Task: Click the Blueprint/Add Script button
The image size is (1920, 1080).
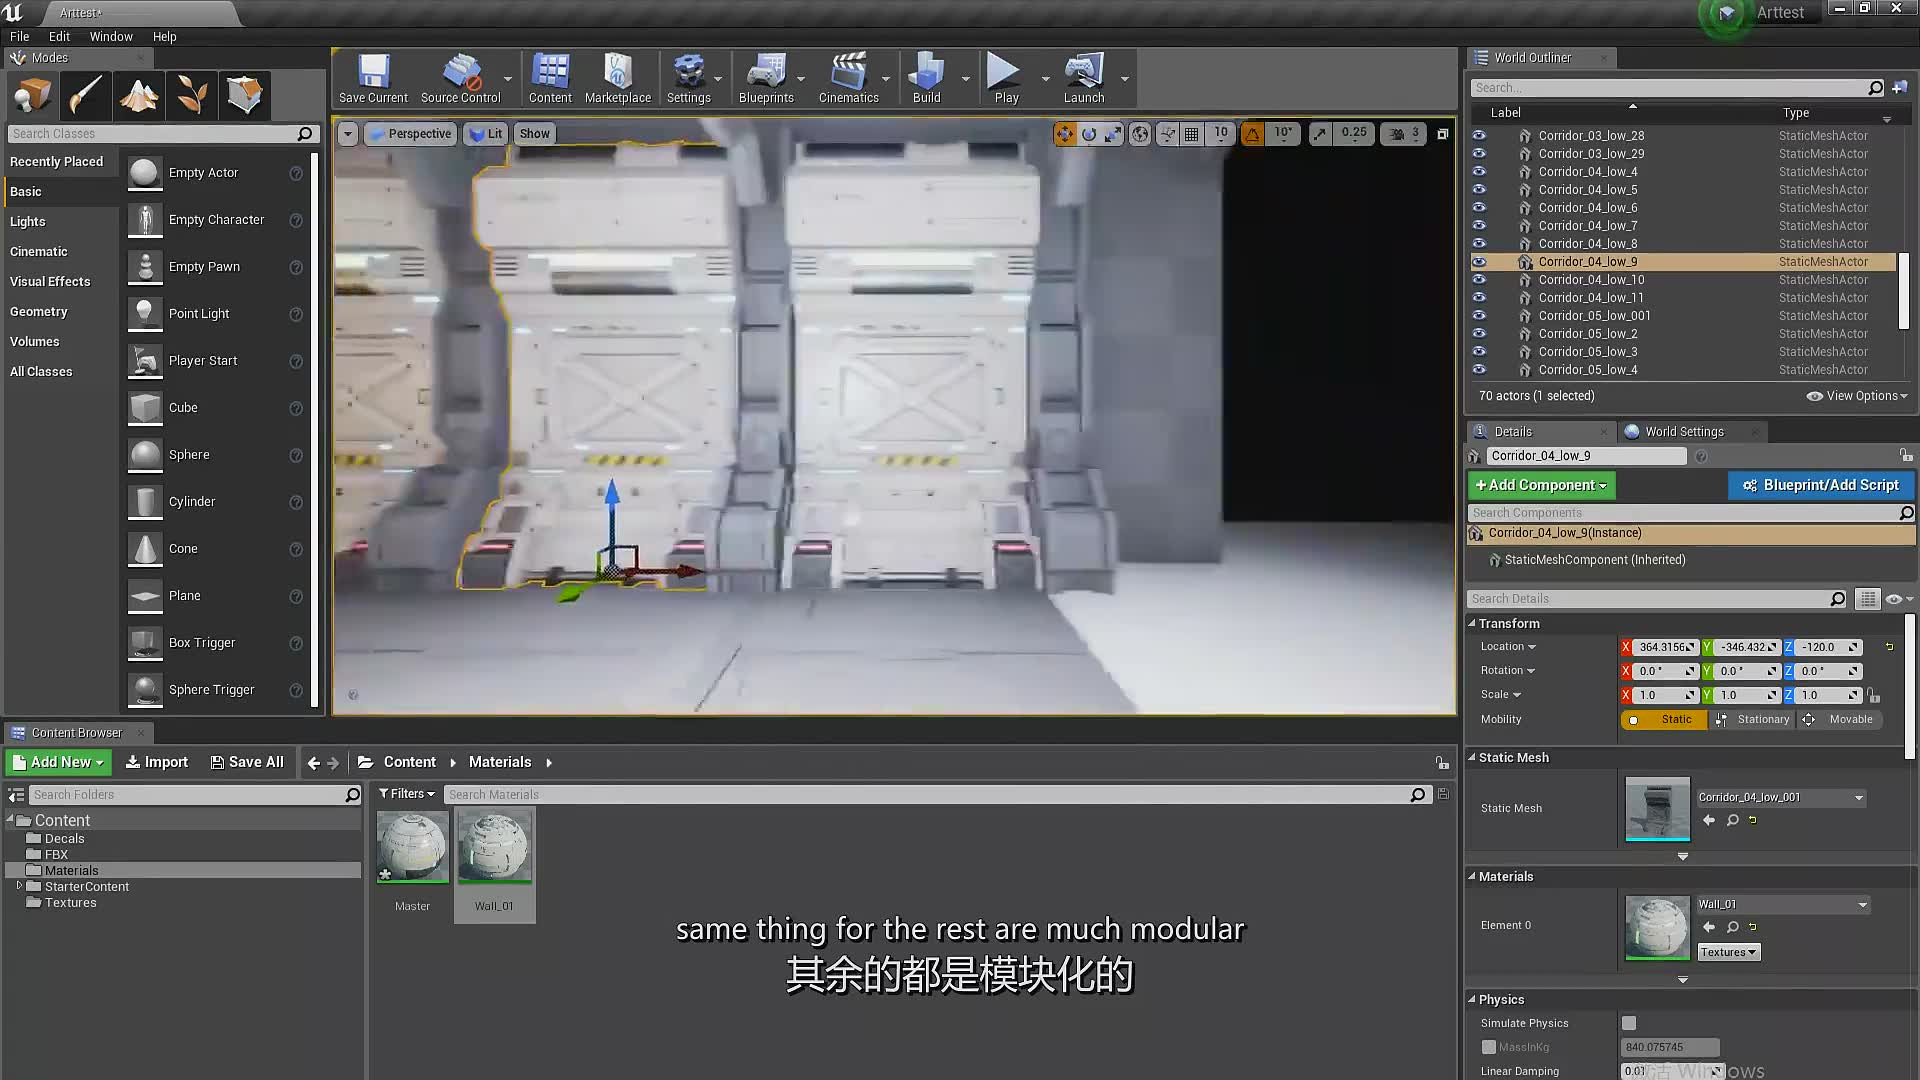Action: click(1821, 485)
